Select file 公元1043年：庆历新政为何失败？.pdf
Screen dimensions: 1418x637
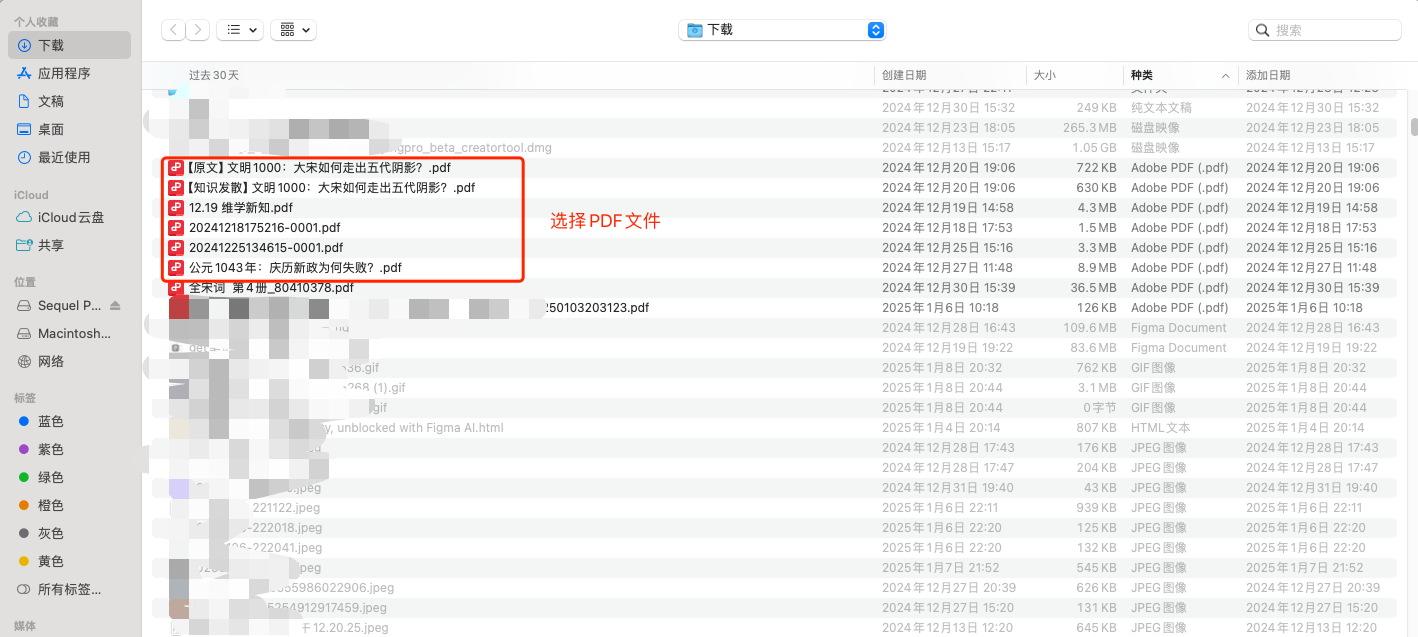[295, 268]
